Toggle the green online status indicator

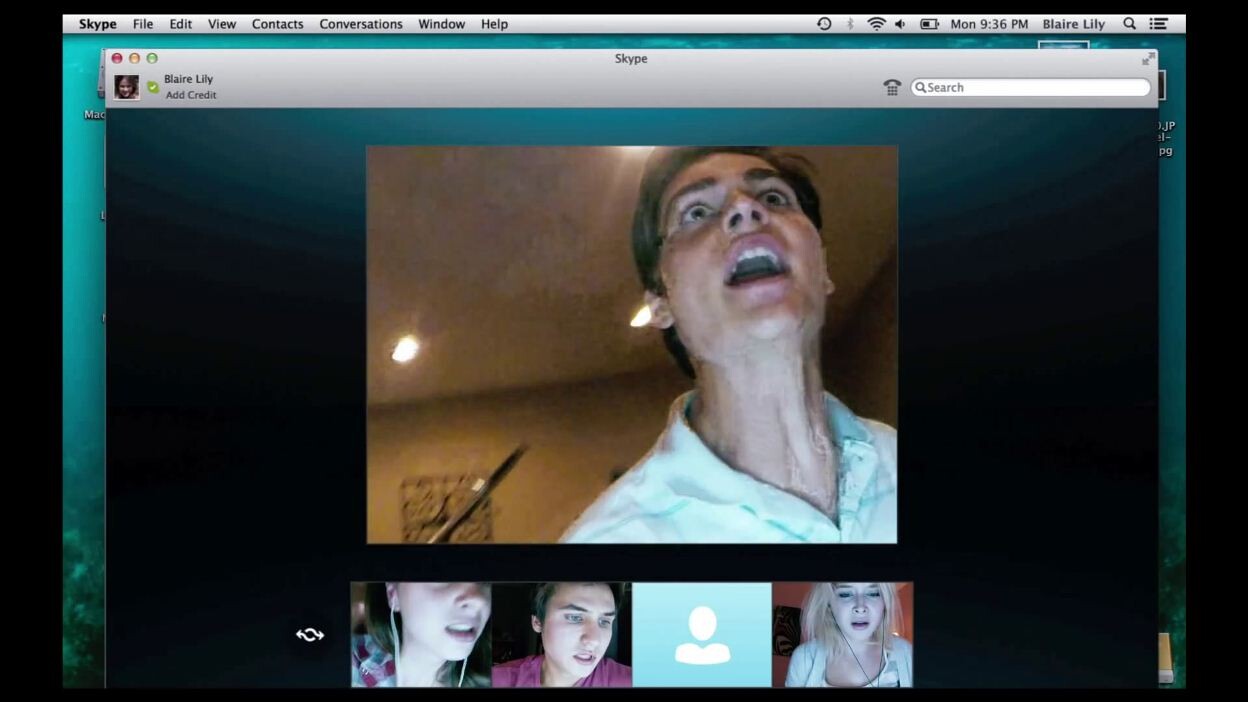[152, 87]
